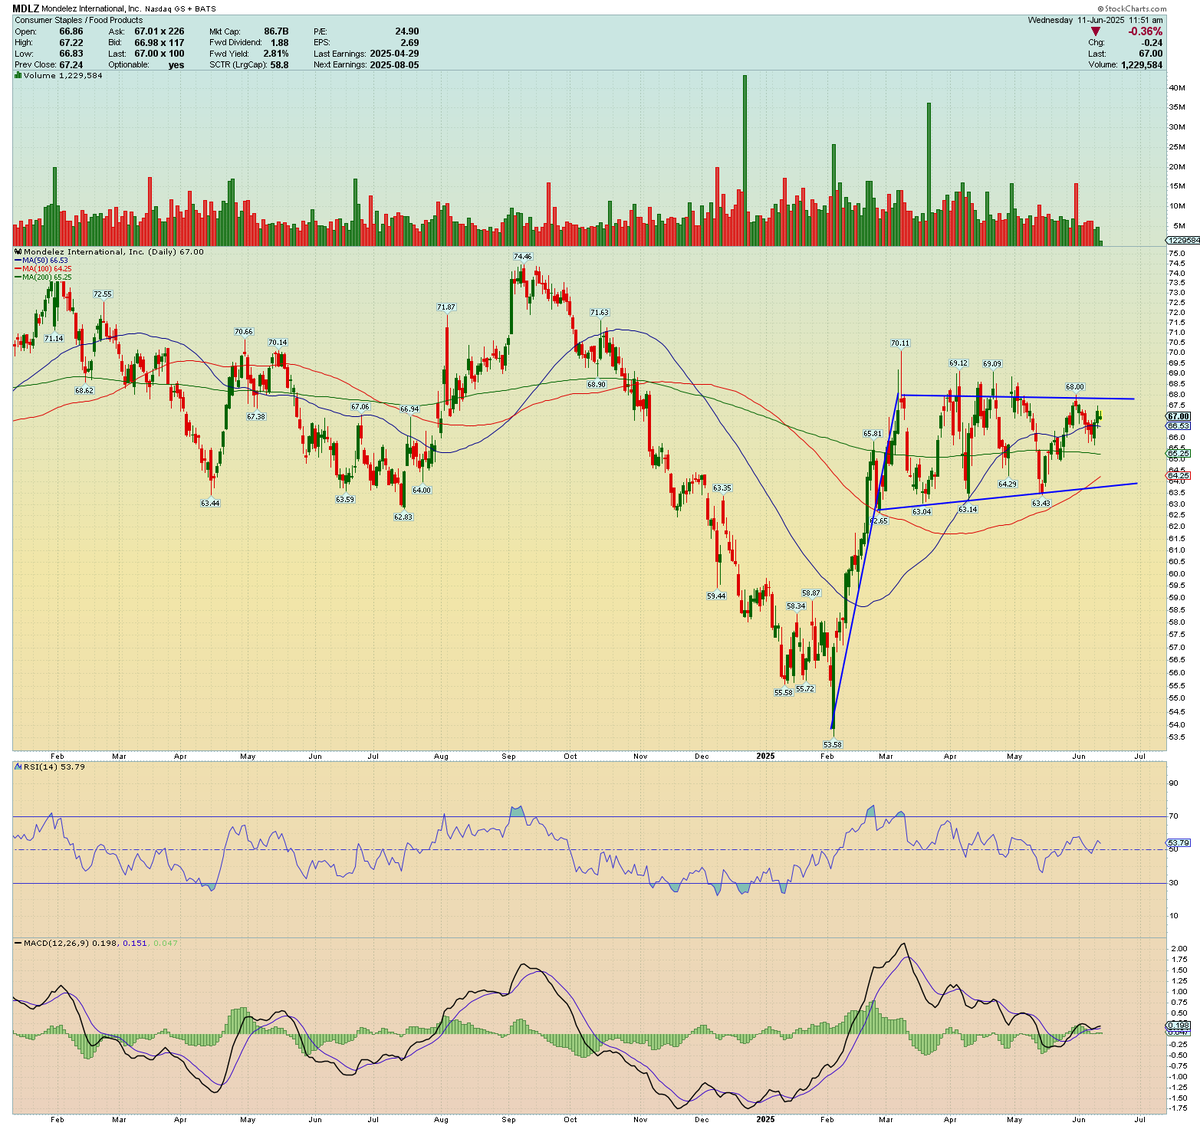Click the tallest green volume bar in December

[745, 160]
